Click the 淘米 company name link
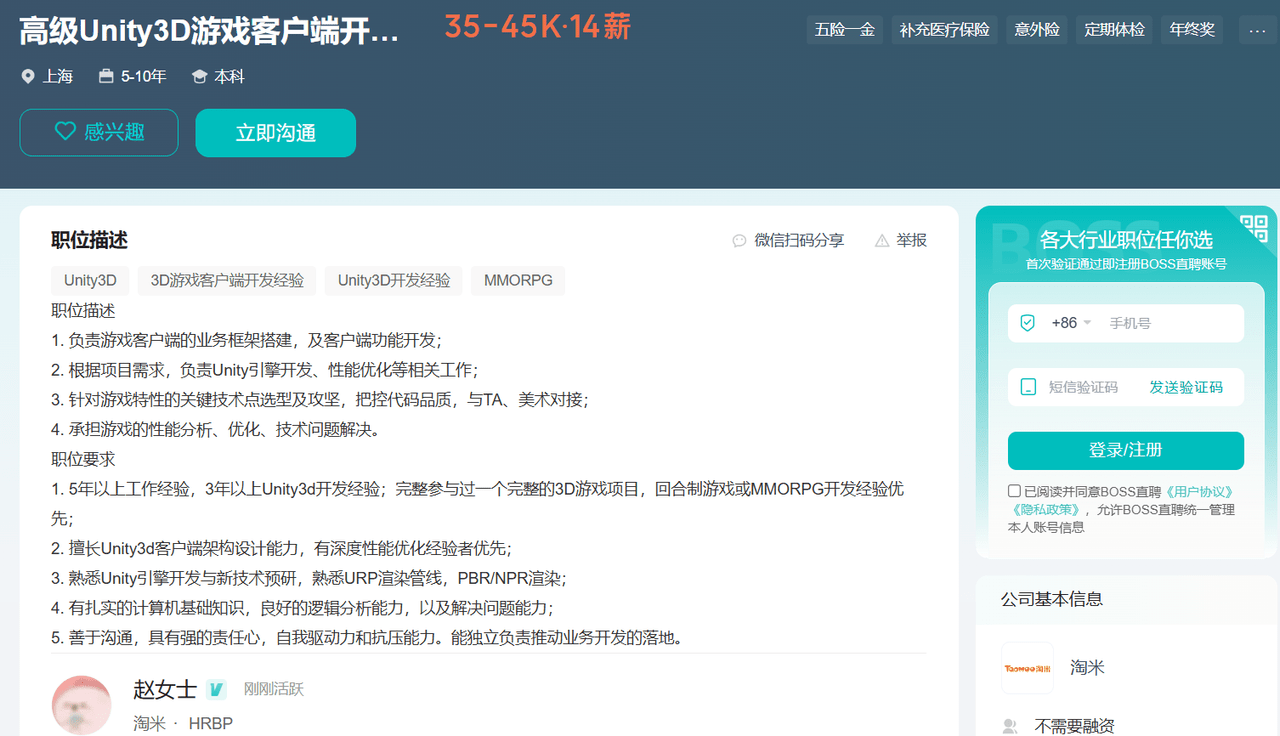1280x736 pixels. [1087, 668]
